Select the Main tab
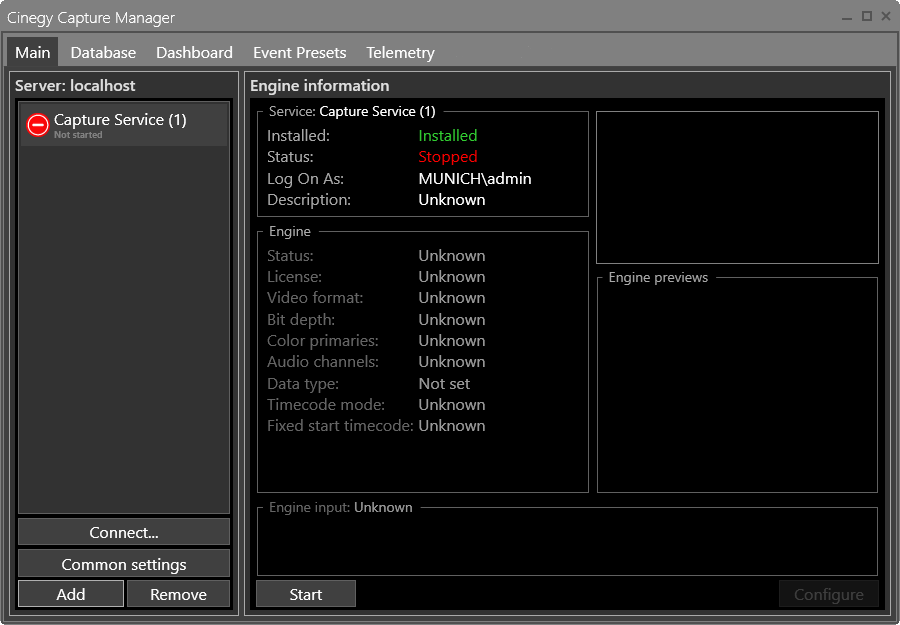The width and height of the screenshot is (900, 625). pos(32,52)
